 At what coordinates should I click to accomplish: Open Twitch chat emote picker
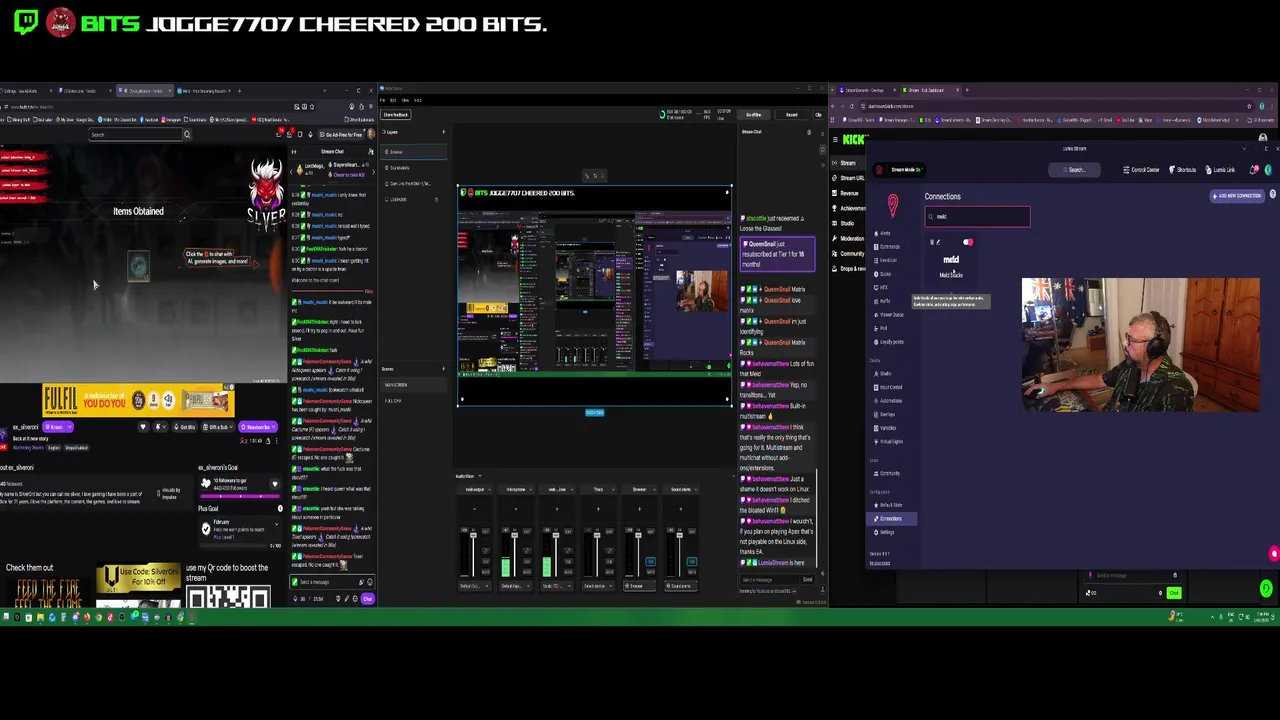click(x=370, y=582)
